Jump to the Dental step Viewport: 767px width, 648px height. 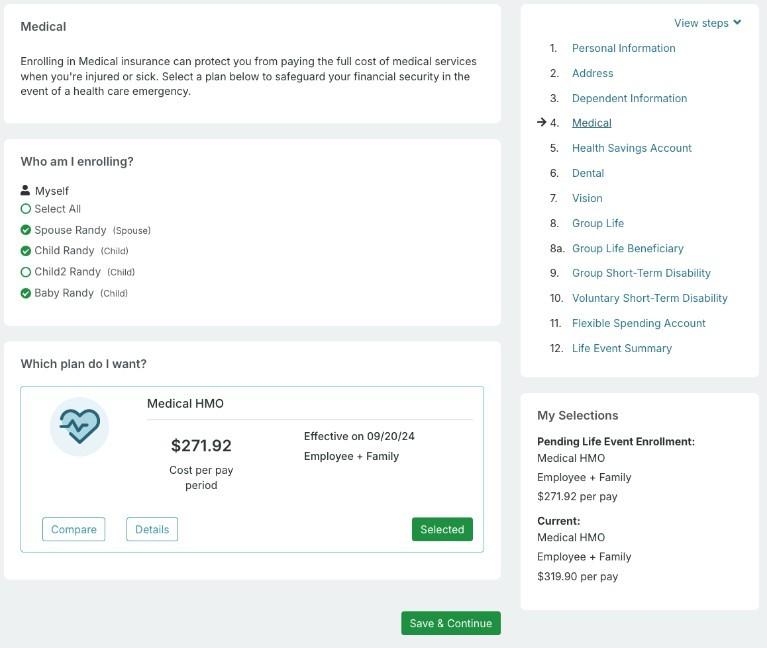(x=587, y=173)
